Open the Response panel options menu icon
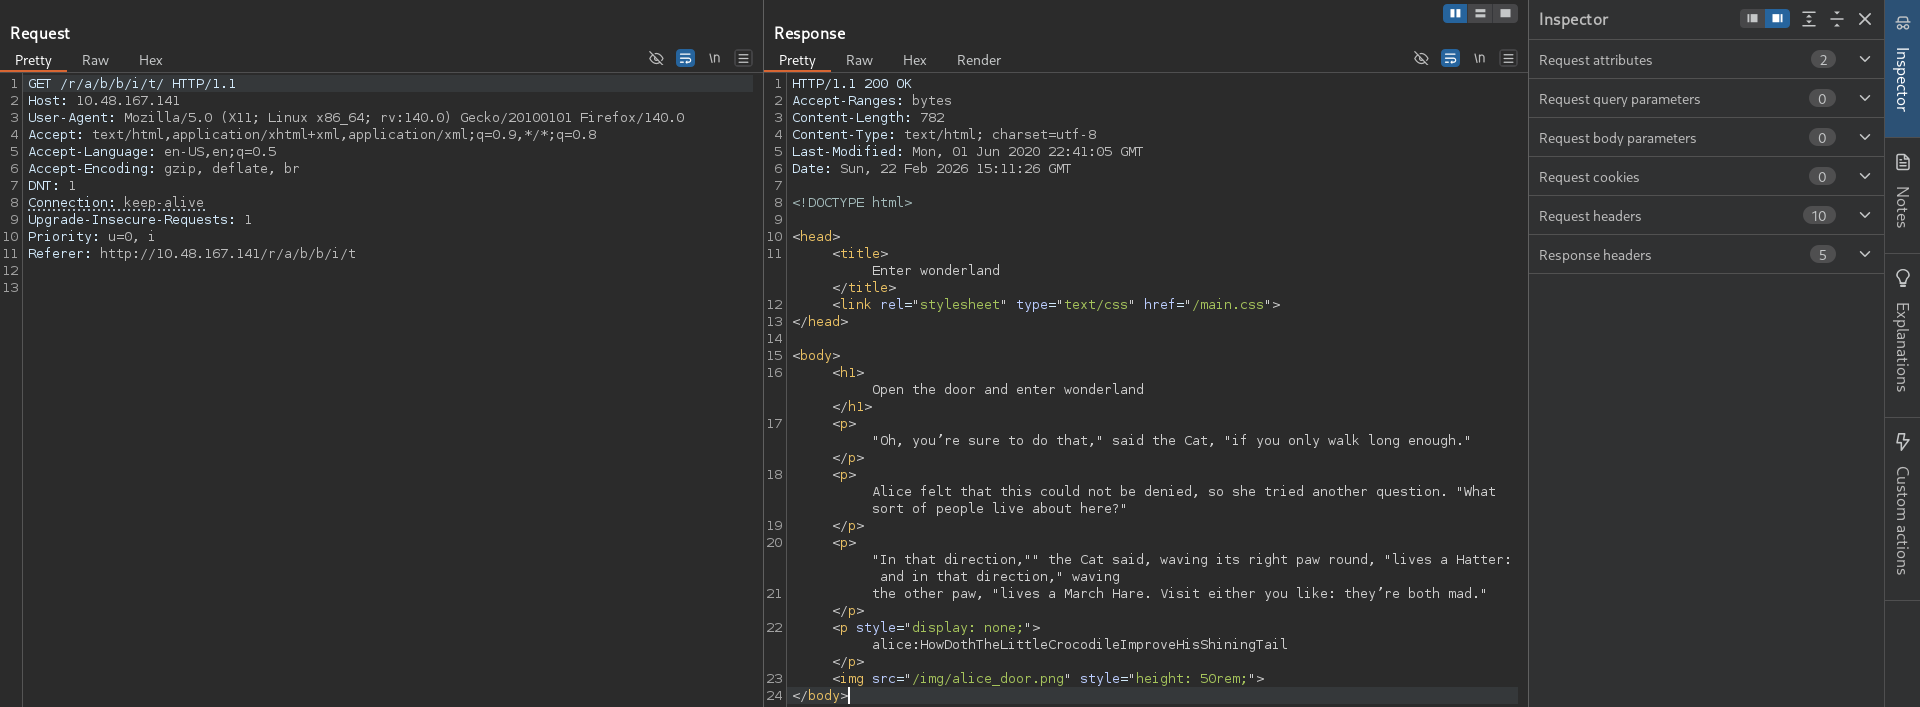This screenshot has height=707, width=1920. point(1508,59)
